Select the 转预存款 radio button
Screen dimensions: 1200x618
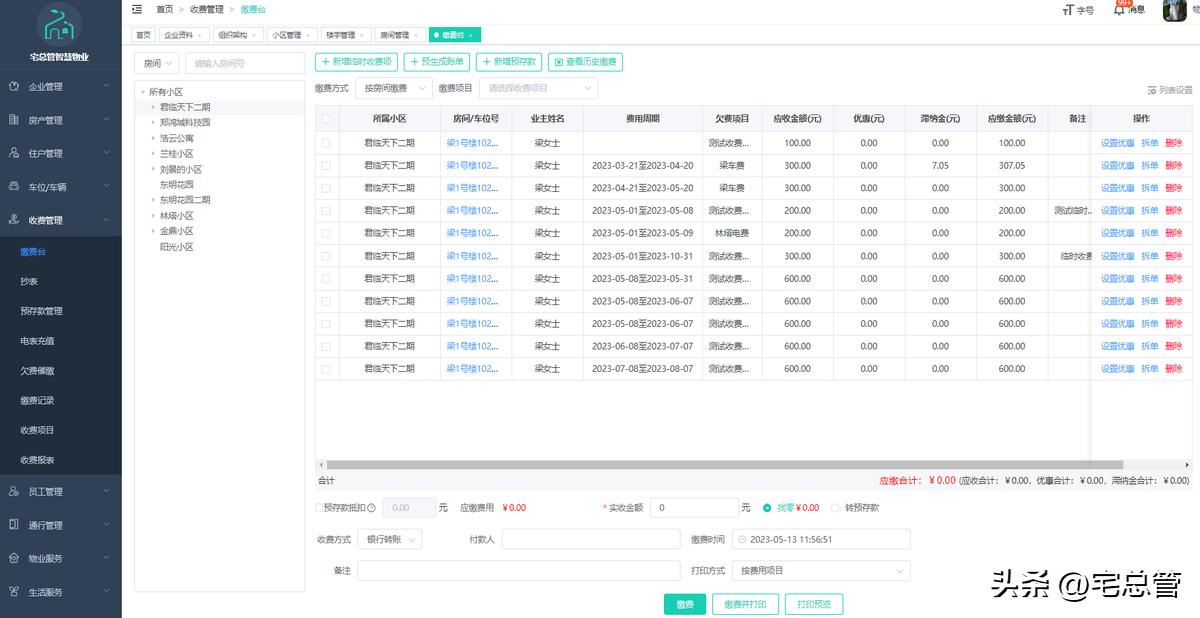834,507
